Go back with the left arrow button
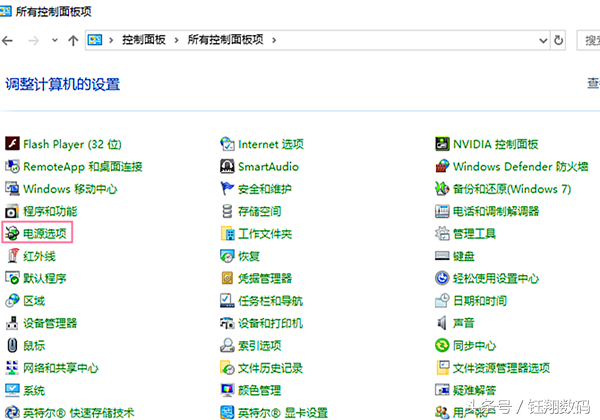Viewport: 600px width, 420px height. (x=7, y=40)
